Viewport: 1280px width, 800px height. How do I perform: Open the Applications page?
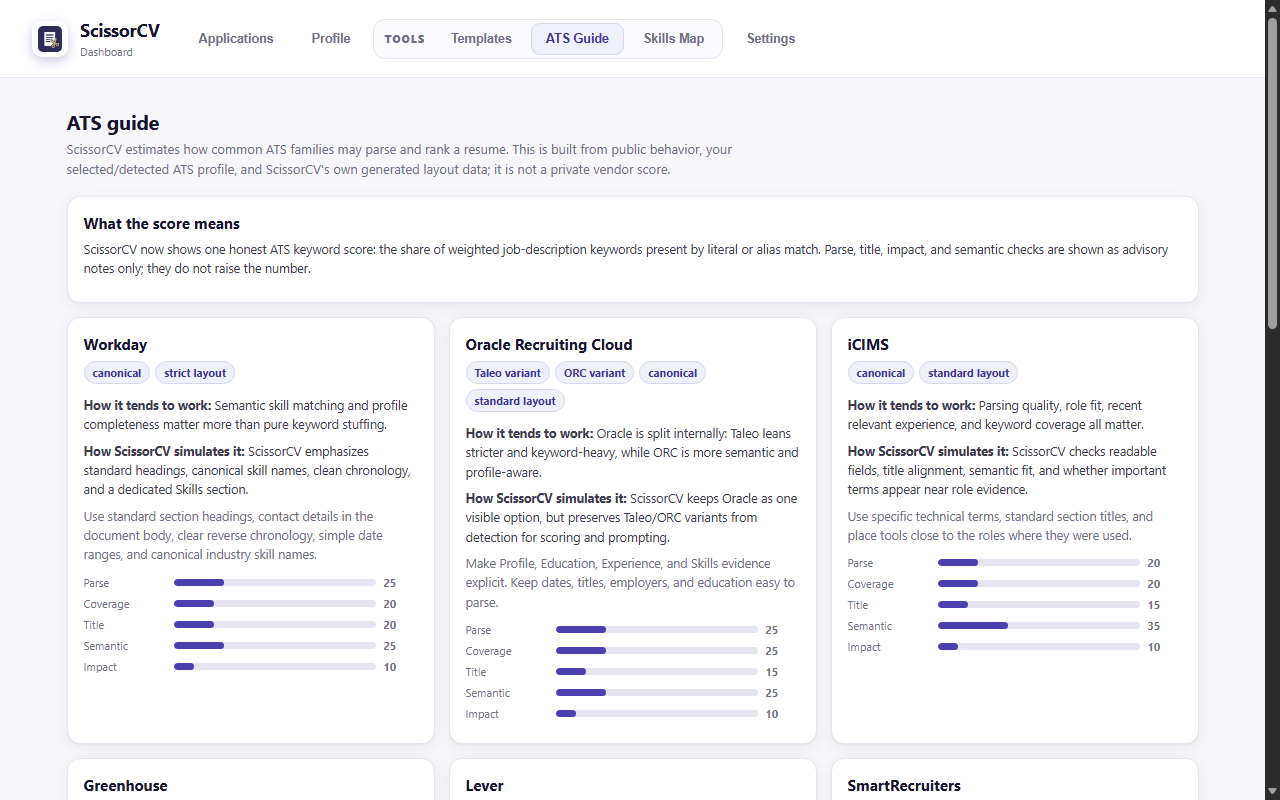tap(236, 39)
